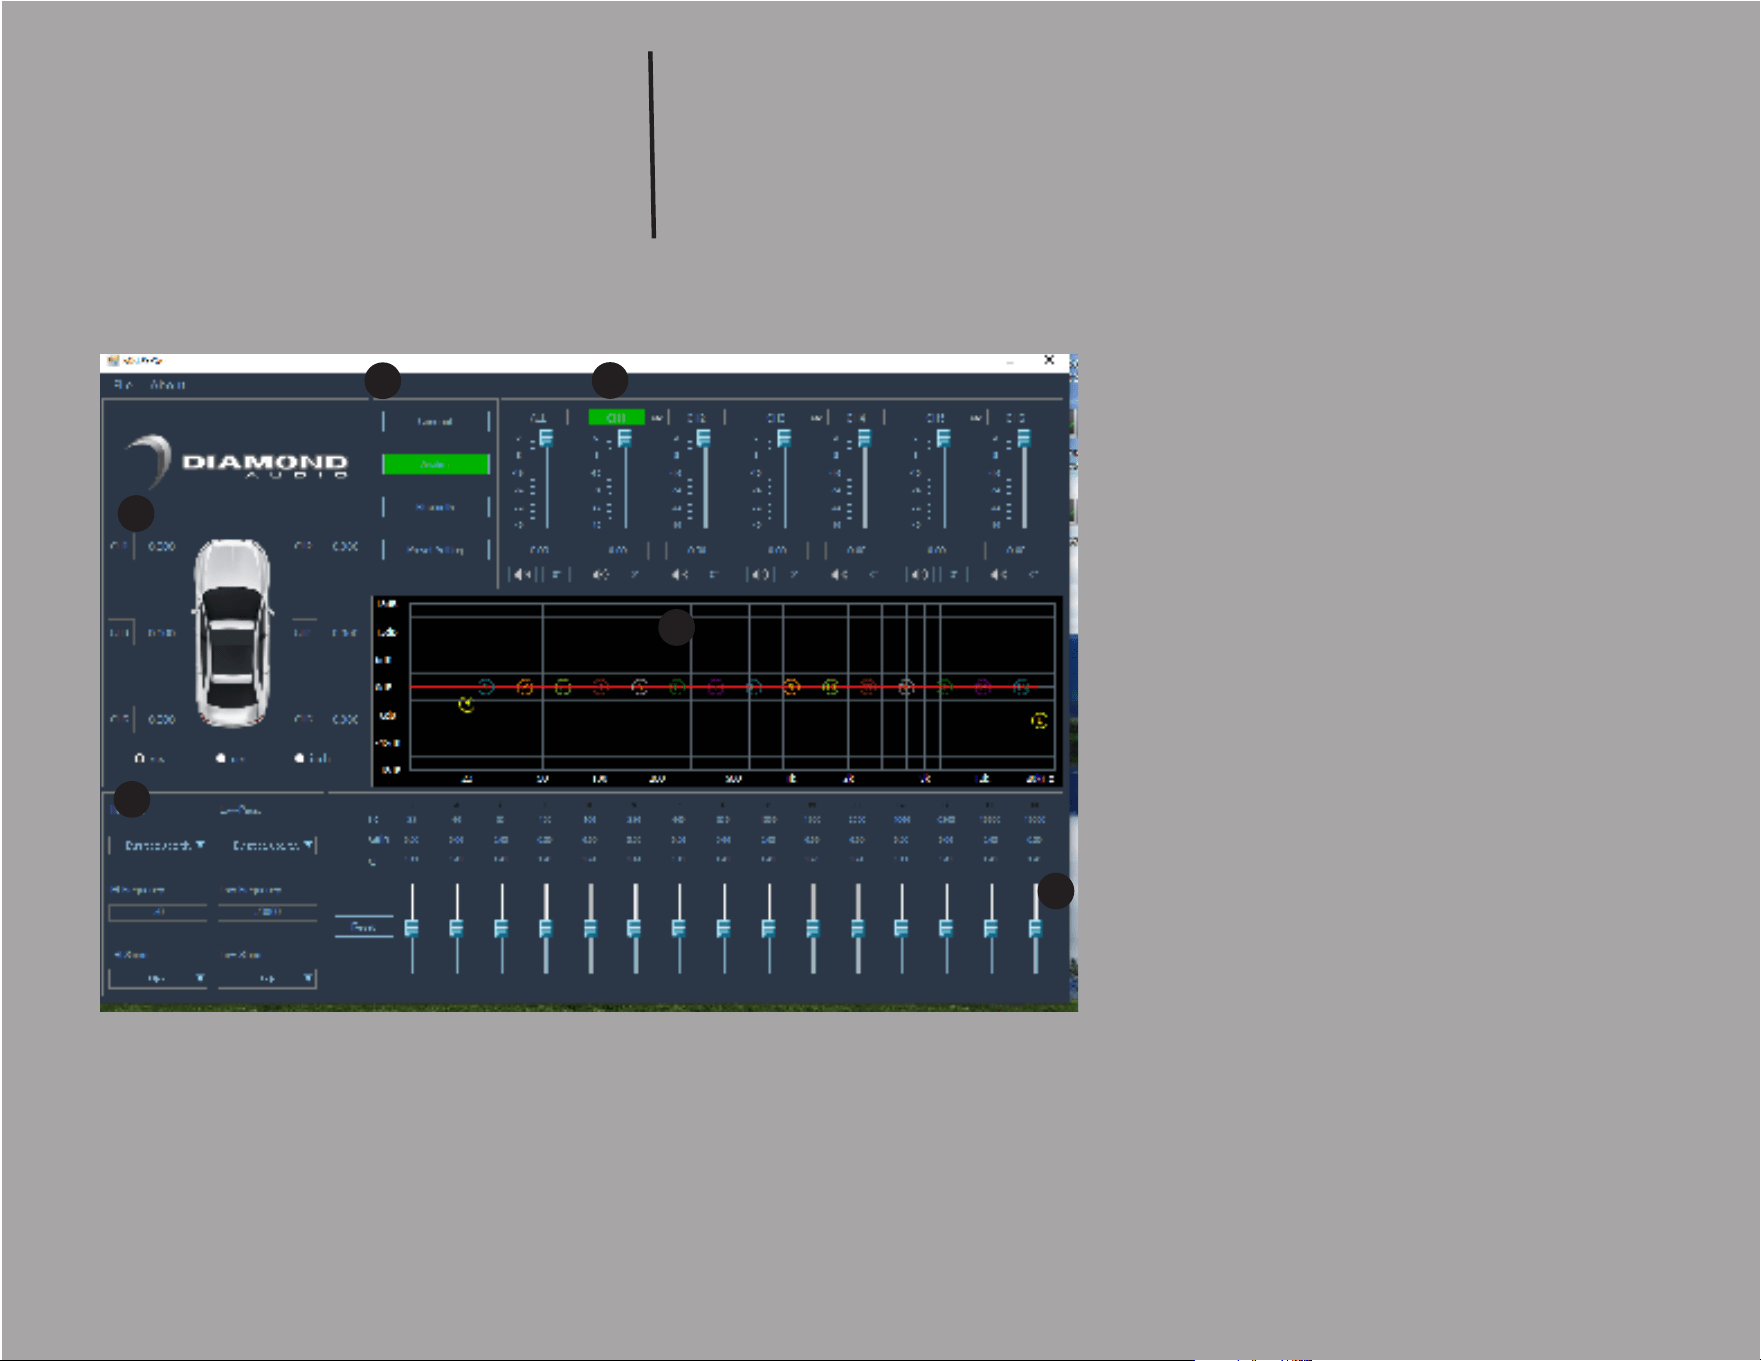Toggle the link between CH3 and CH4
This screenshot has height=1361, width=1761.
pyautogui.click(x=817, y=418)
